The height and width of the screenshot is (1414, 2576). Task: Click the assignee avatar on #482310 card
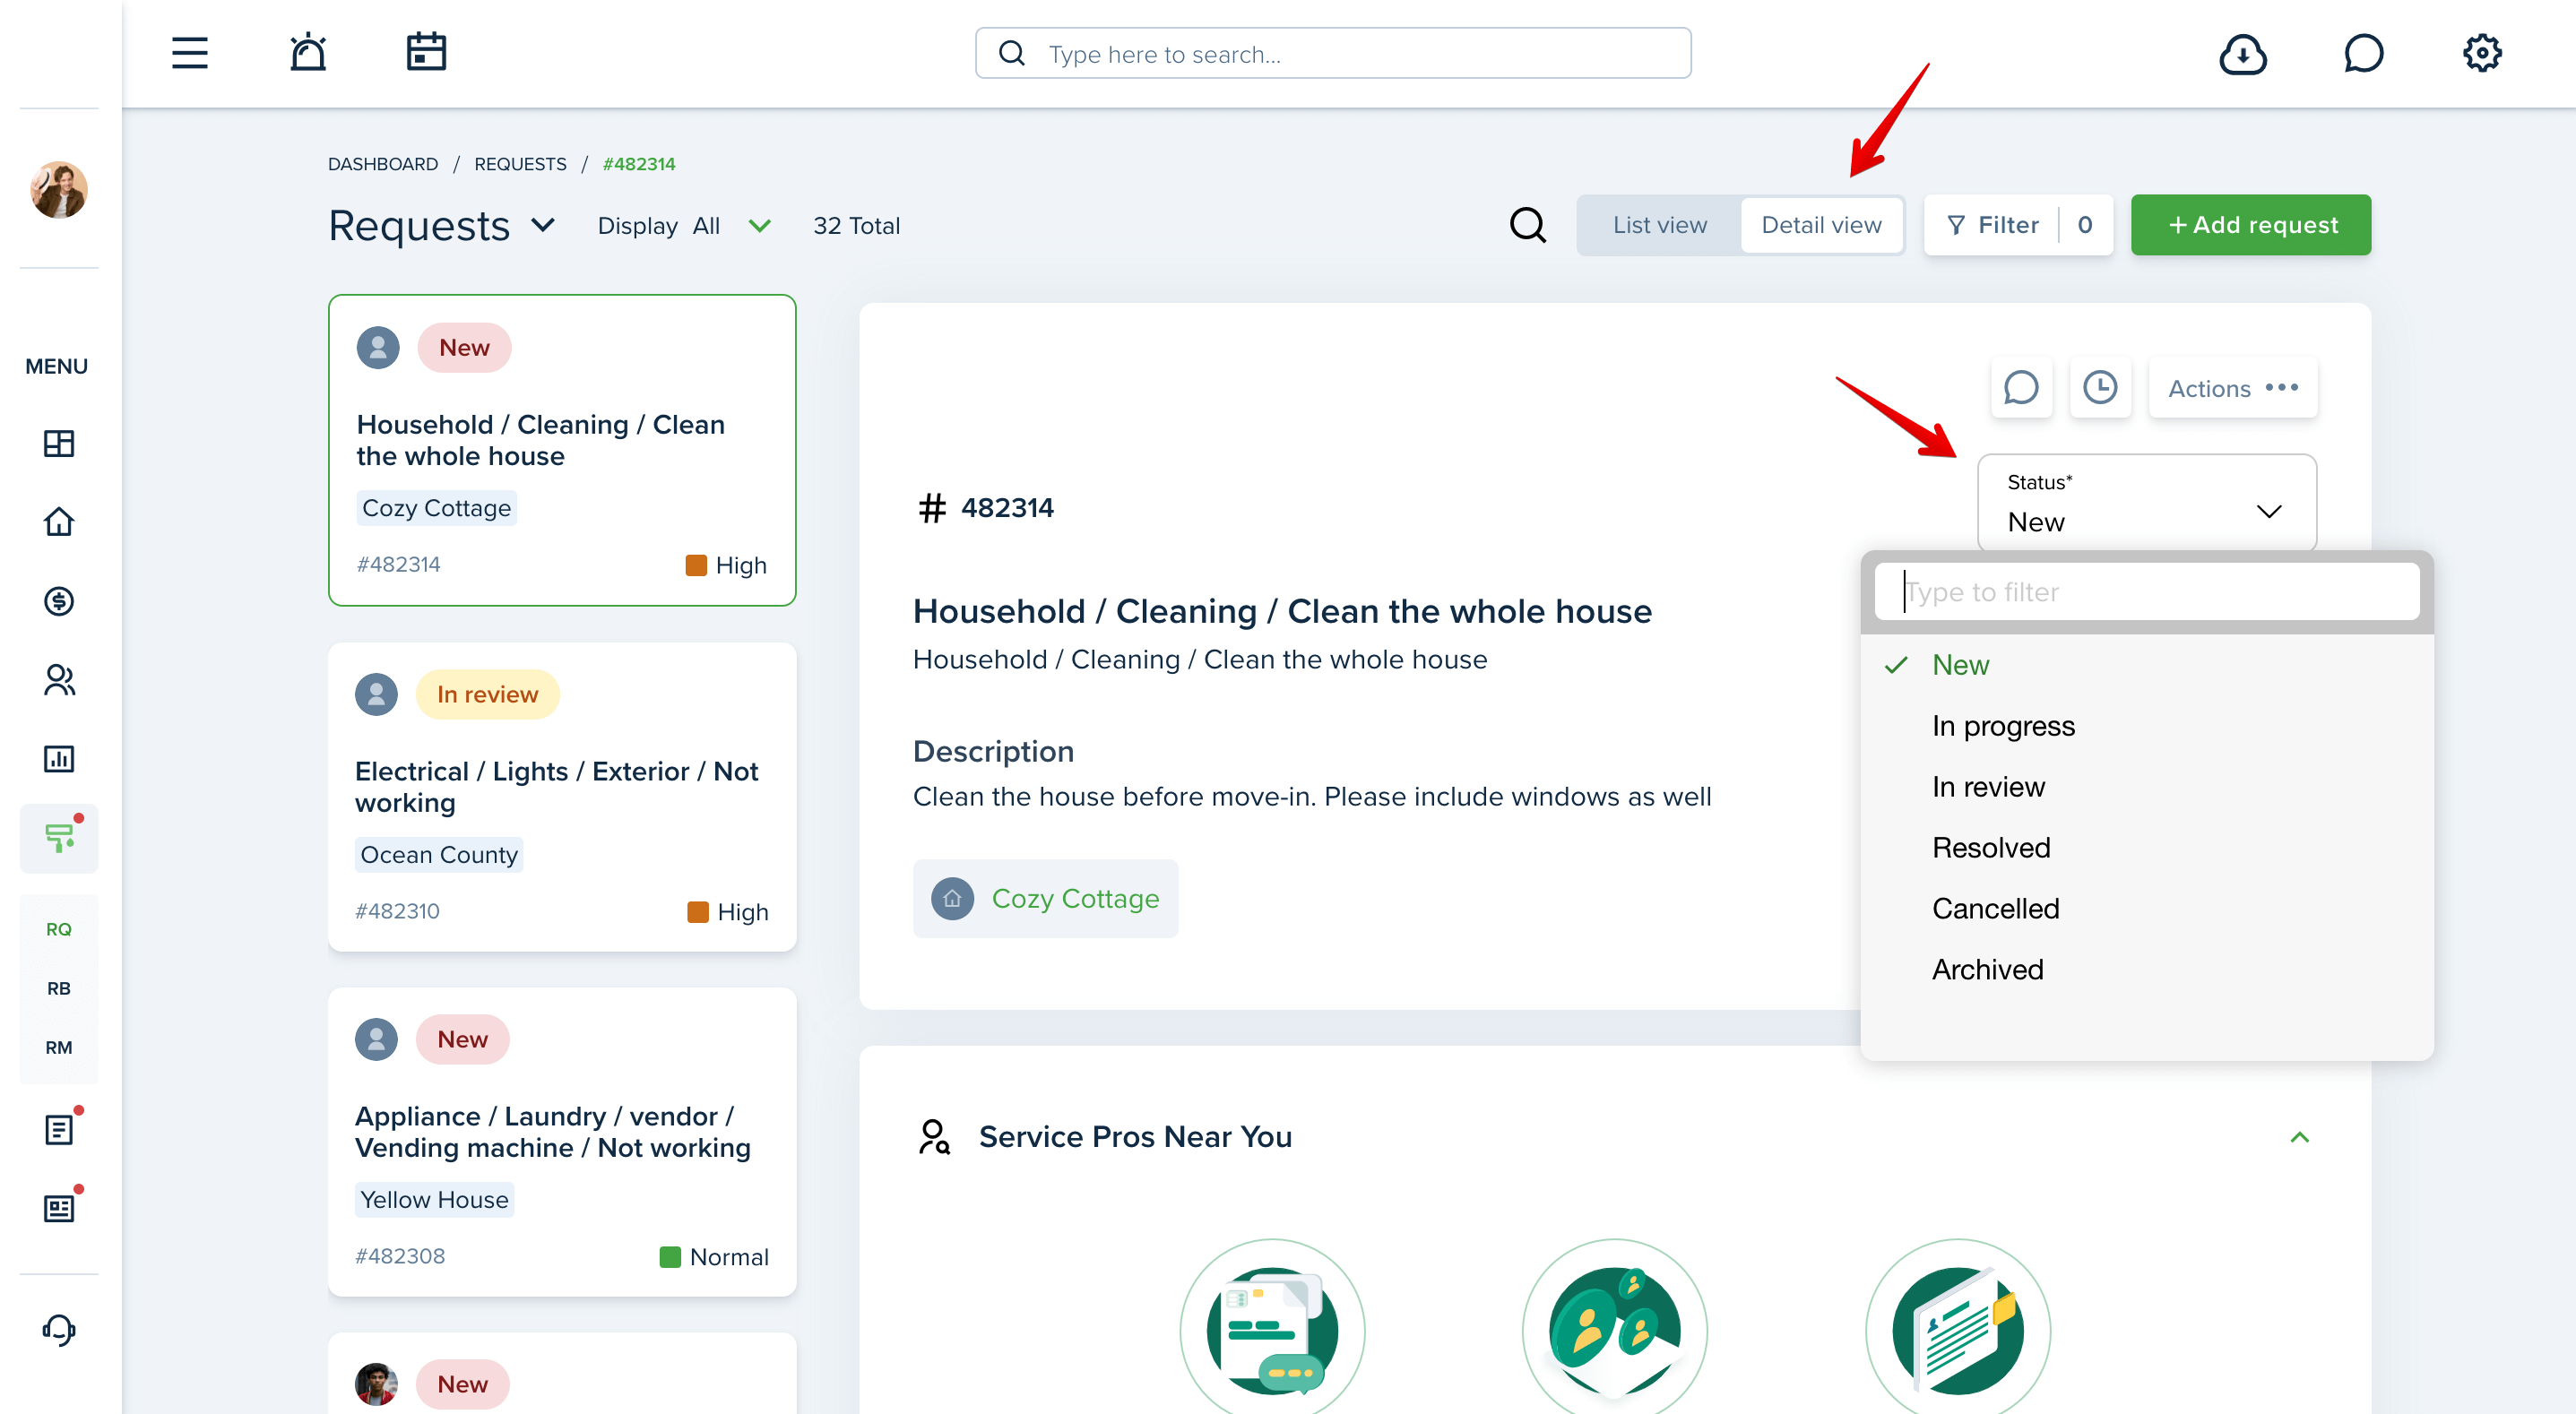click(x=376, y=694)
